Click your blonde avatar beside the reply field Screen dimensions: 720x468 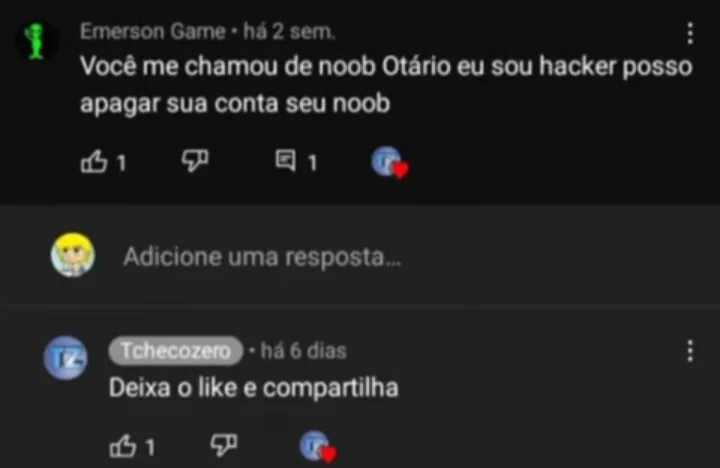click(x=73, y=255)
